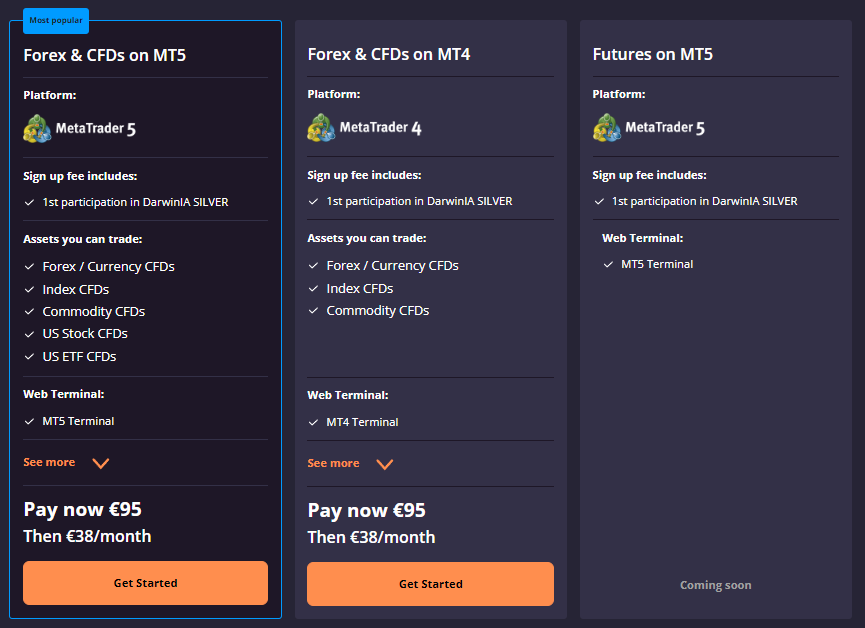This screenshot has height=628, width=865.
Task: Click checkmark next to Futures MT5 Terminal
Action: coord(608,265)
